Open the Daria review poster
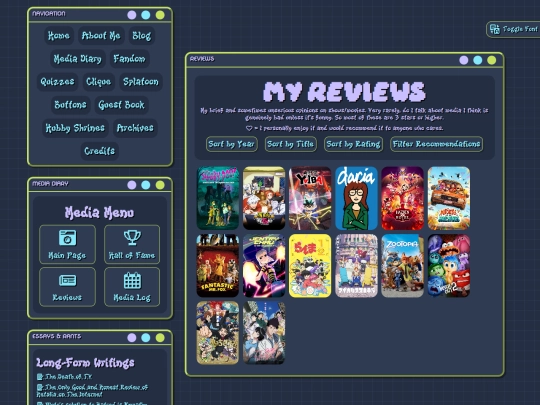 356,198
